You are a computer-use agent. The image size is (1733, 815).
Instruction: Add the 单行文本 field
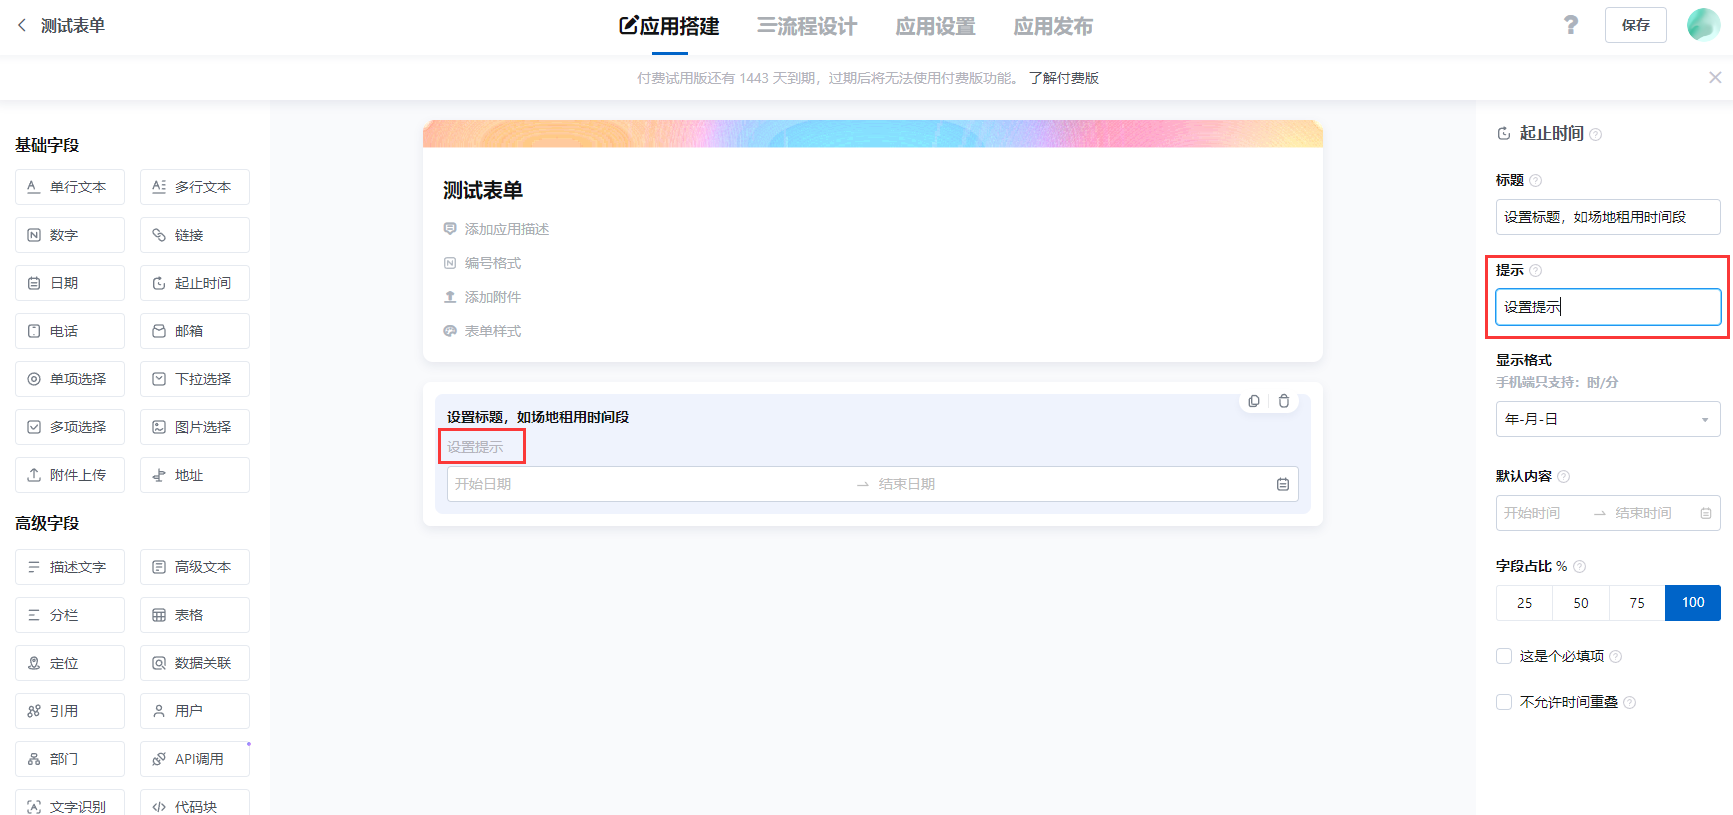click(70, 187)
